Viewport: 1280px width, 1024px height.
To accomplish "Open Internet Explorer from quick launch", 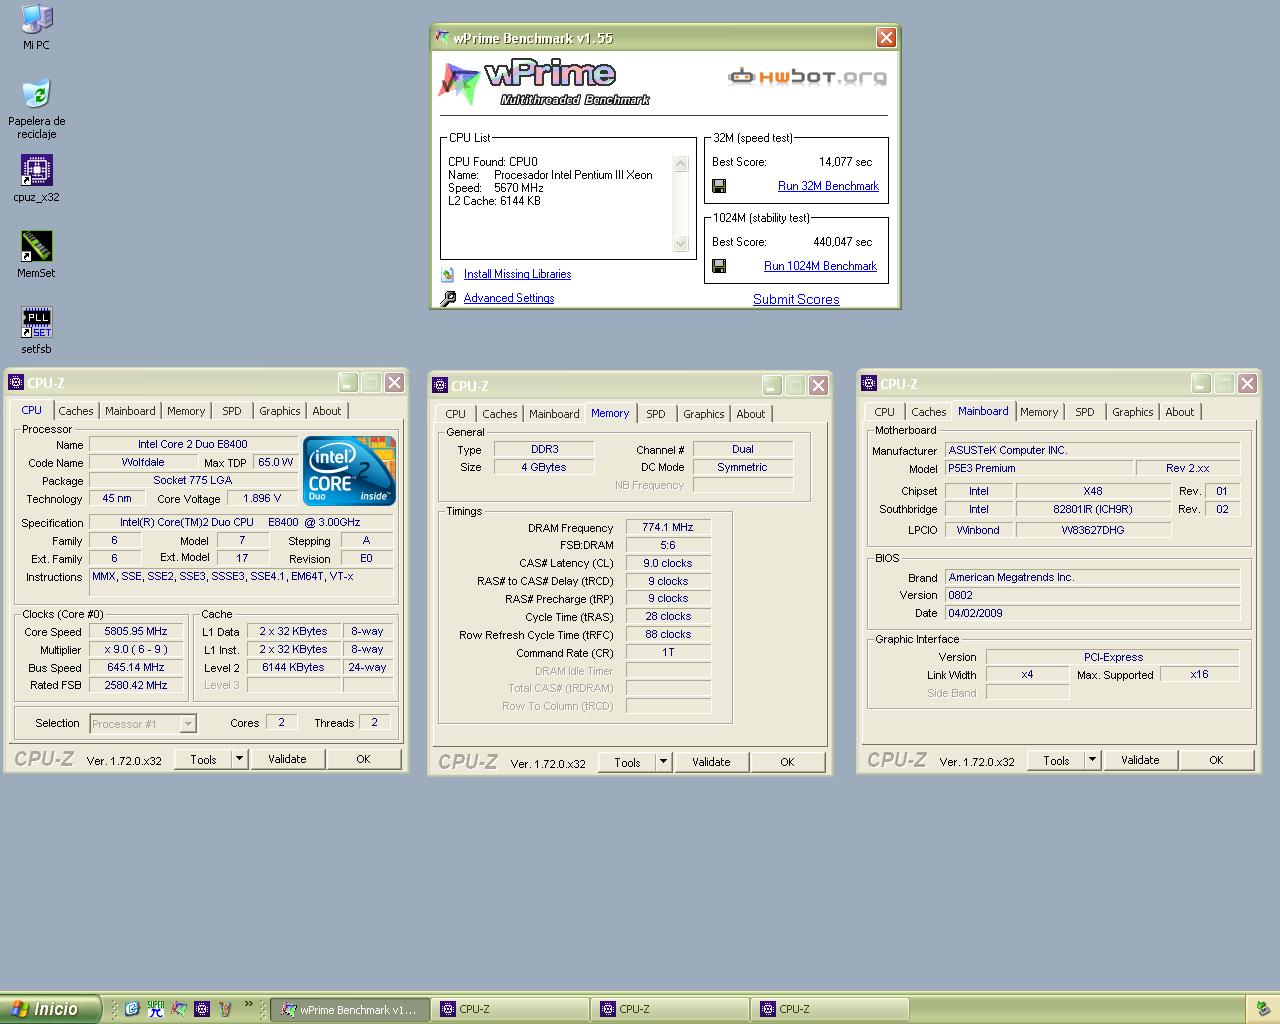I will 131,1009.
